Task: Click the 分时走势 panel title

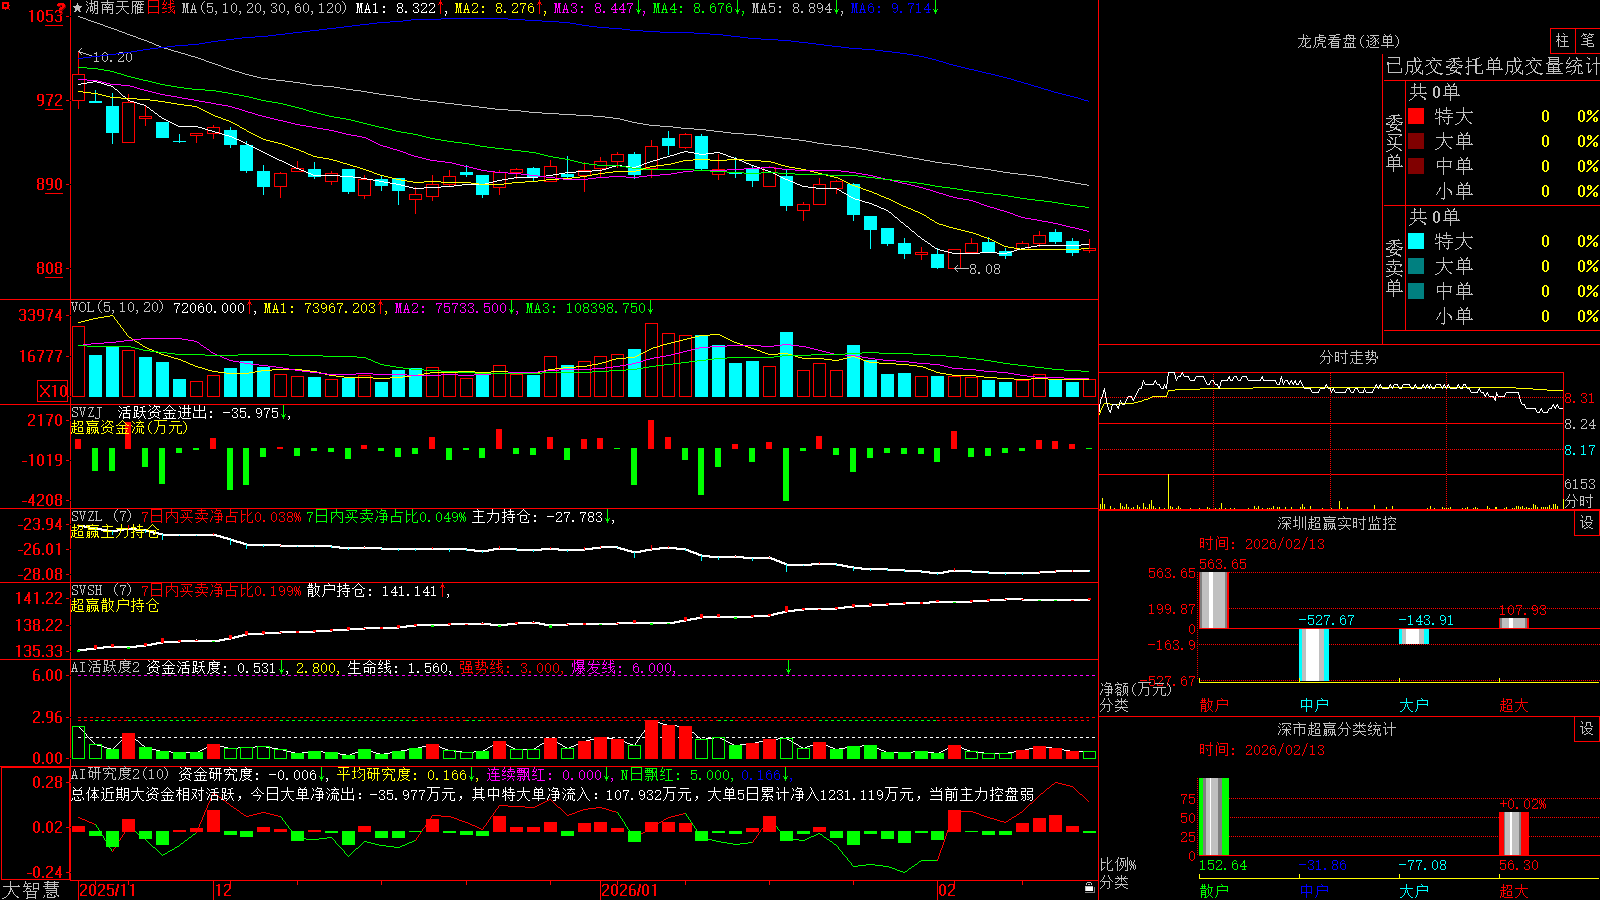Action: tap(1348, 357)
